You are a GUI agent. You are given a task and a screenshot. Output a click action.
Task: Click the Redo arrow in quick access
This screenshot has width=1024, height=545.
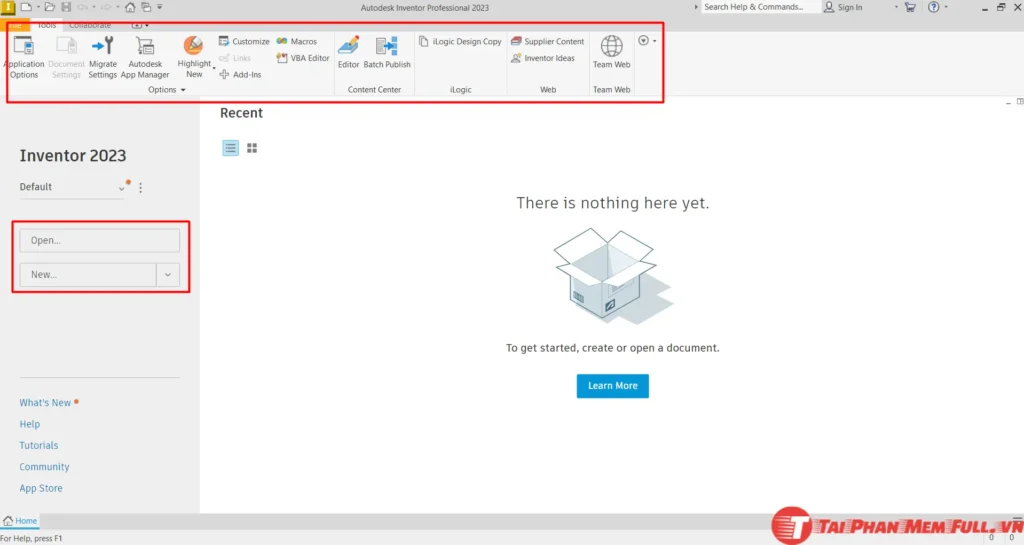tap(106, 7)
